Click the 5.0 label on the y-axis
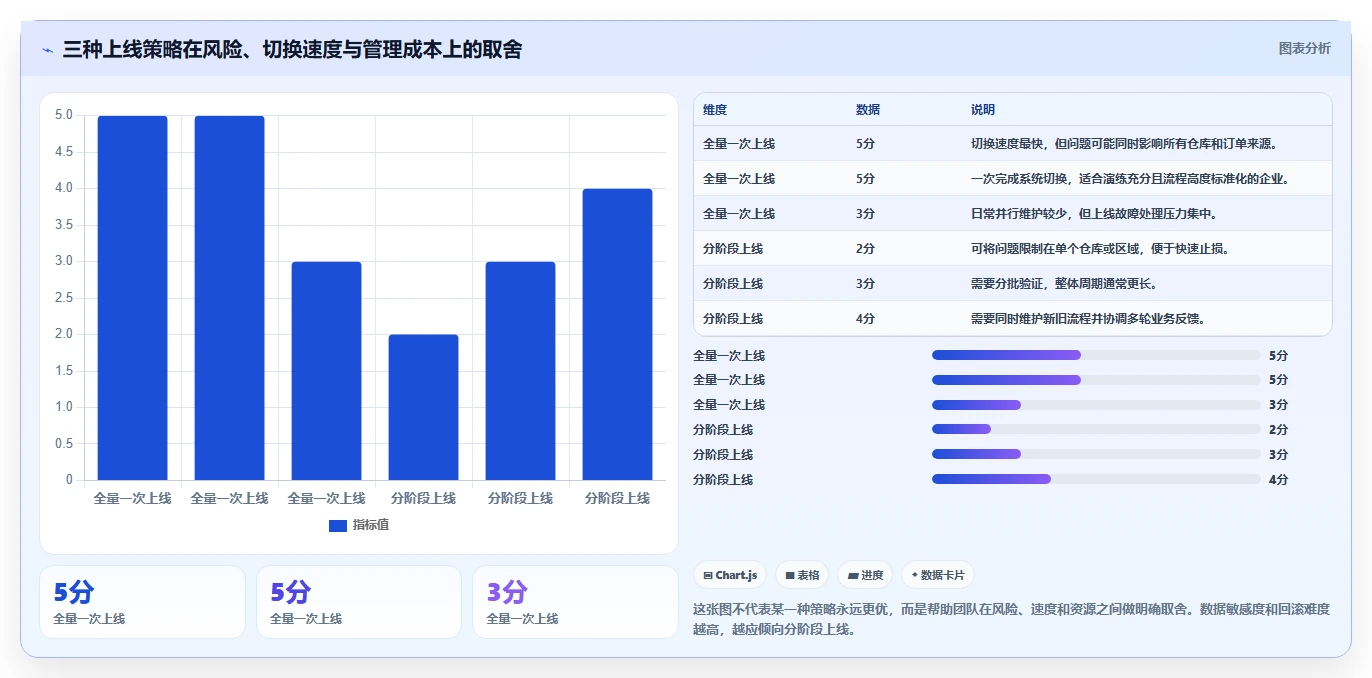 click(63, 115)
